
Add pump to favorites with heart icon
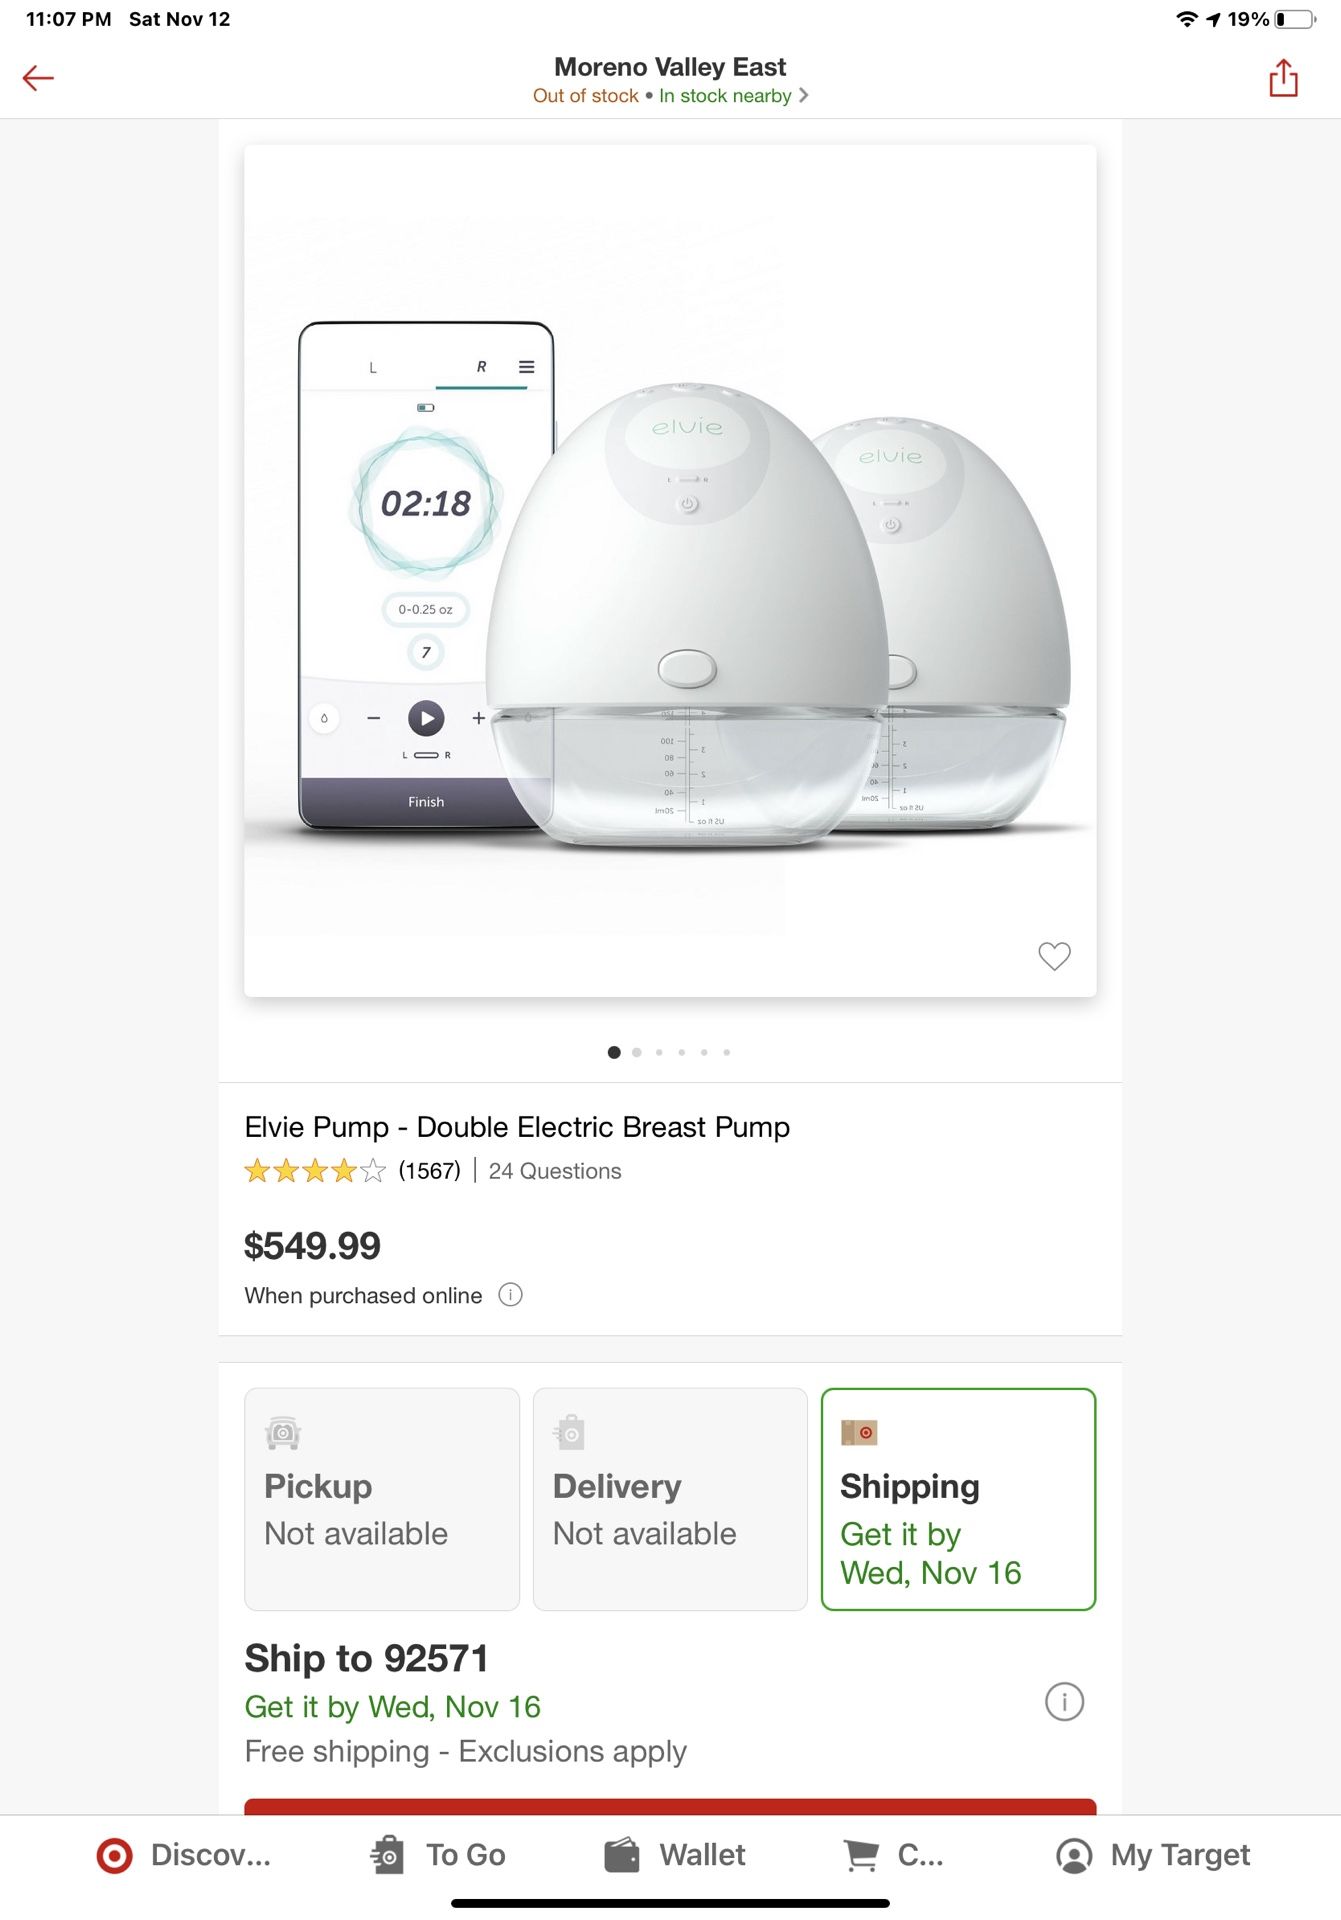1054,957
